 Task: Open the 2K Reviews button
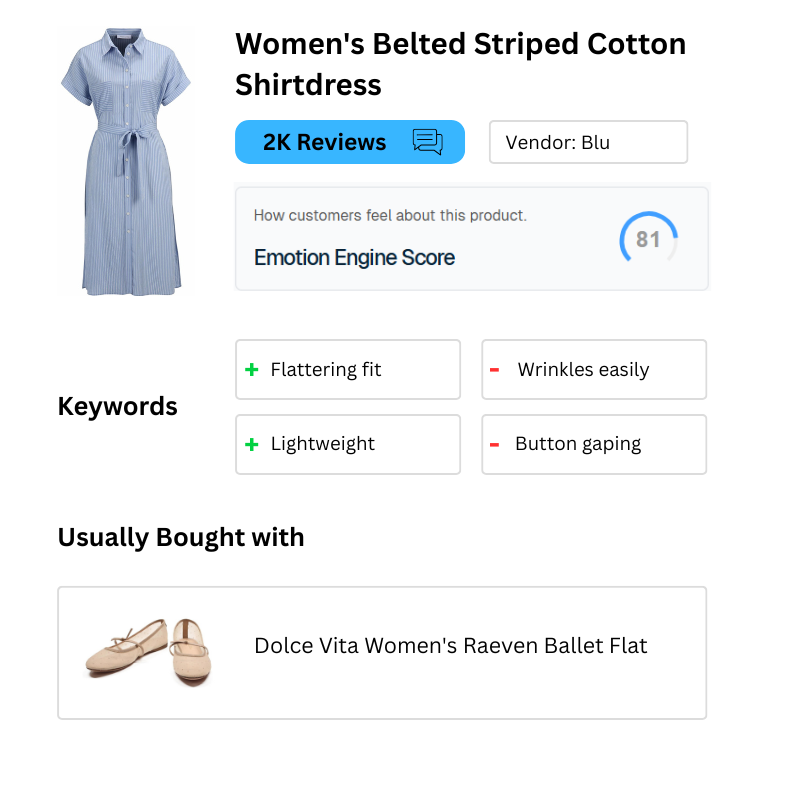(x=350, y=142)
